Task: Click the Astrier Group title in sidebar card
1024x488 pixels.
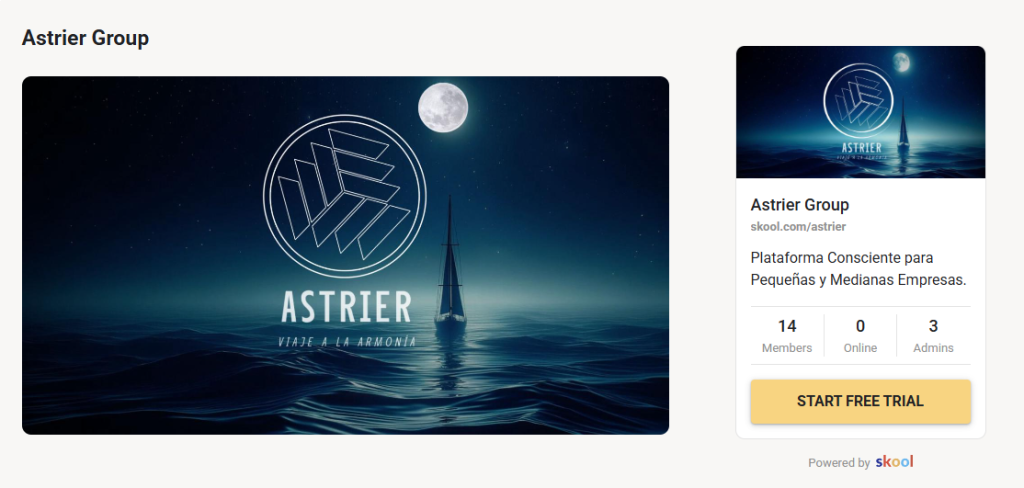Action: 799,204
